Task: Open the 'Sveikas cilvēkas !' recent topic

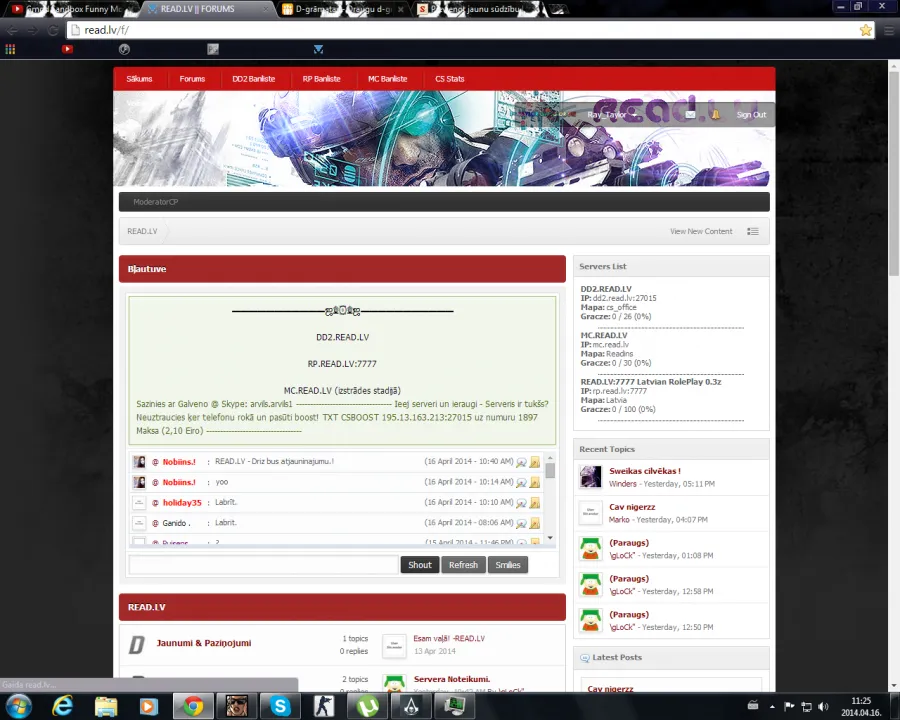Action: (645, 471)
